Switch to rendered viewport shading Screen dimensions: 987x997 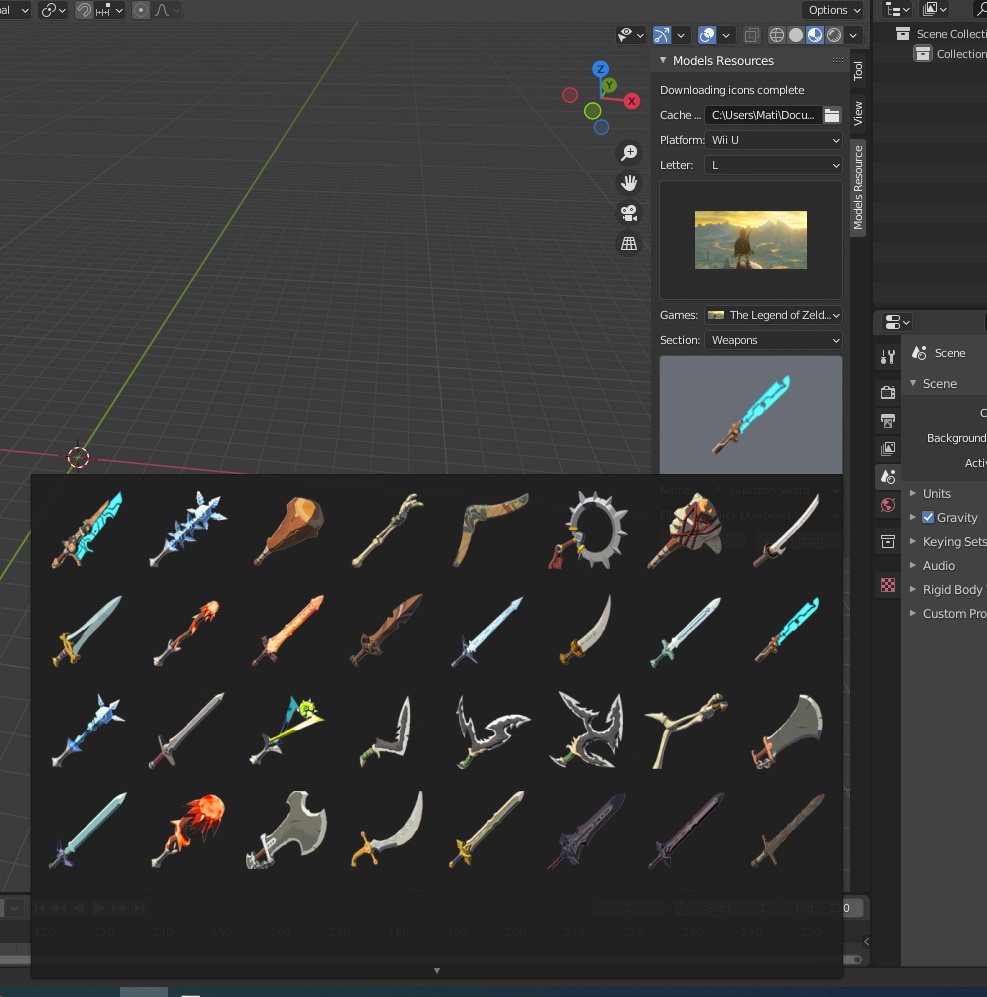(834, 35)
